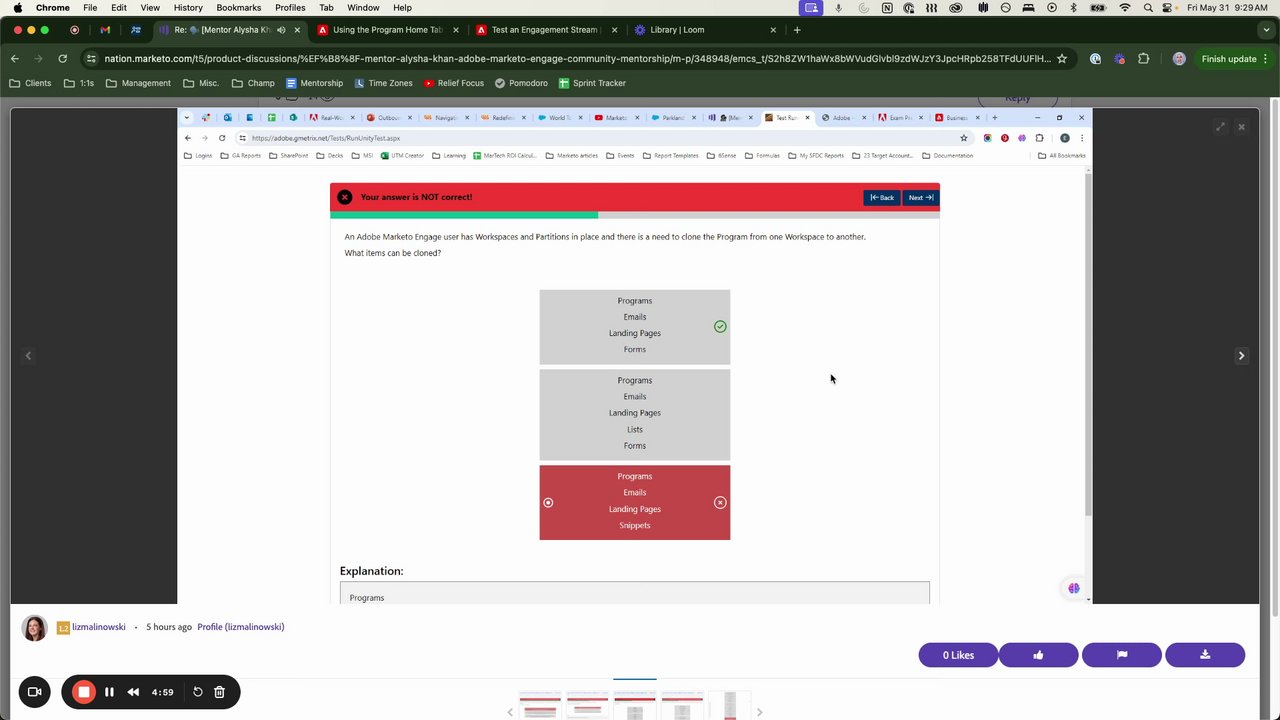The width and height of the screenshot is (1280, 720).
Task: Open a new Chrome tab
Action: click(797, 30)
